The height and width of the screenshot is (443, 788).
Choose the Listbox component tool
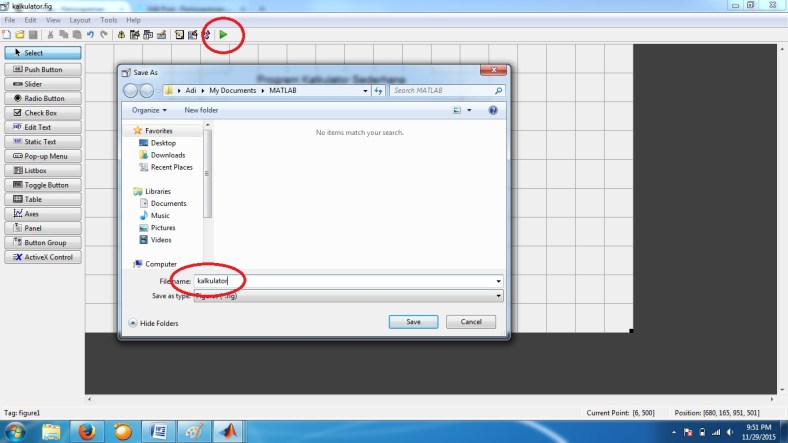coord(42,171)
